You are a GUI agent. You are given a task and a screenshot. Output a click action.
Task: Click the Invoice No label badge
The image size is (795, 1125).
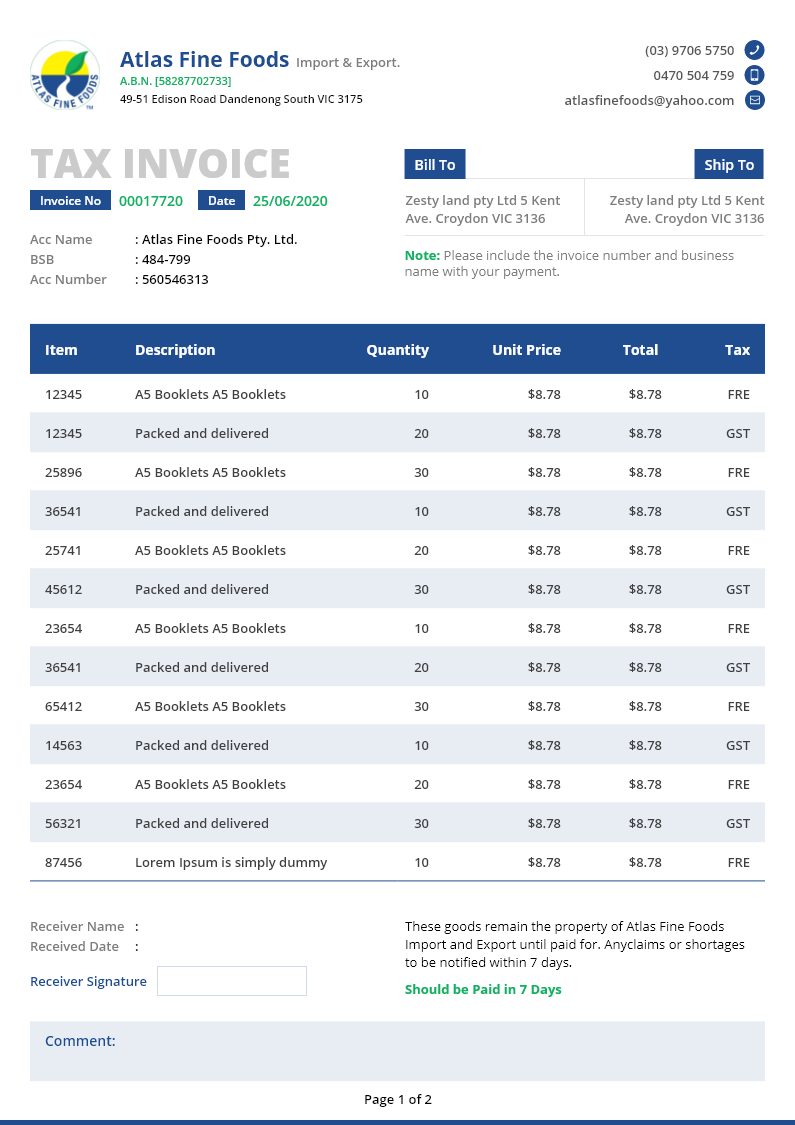click(x=70, y=201)
